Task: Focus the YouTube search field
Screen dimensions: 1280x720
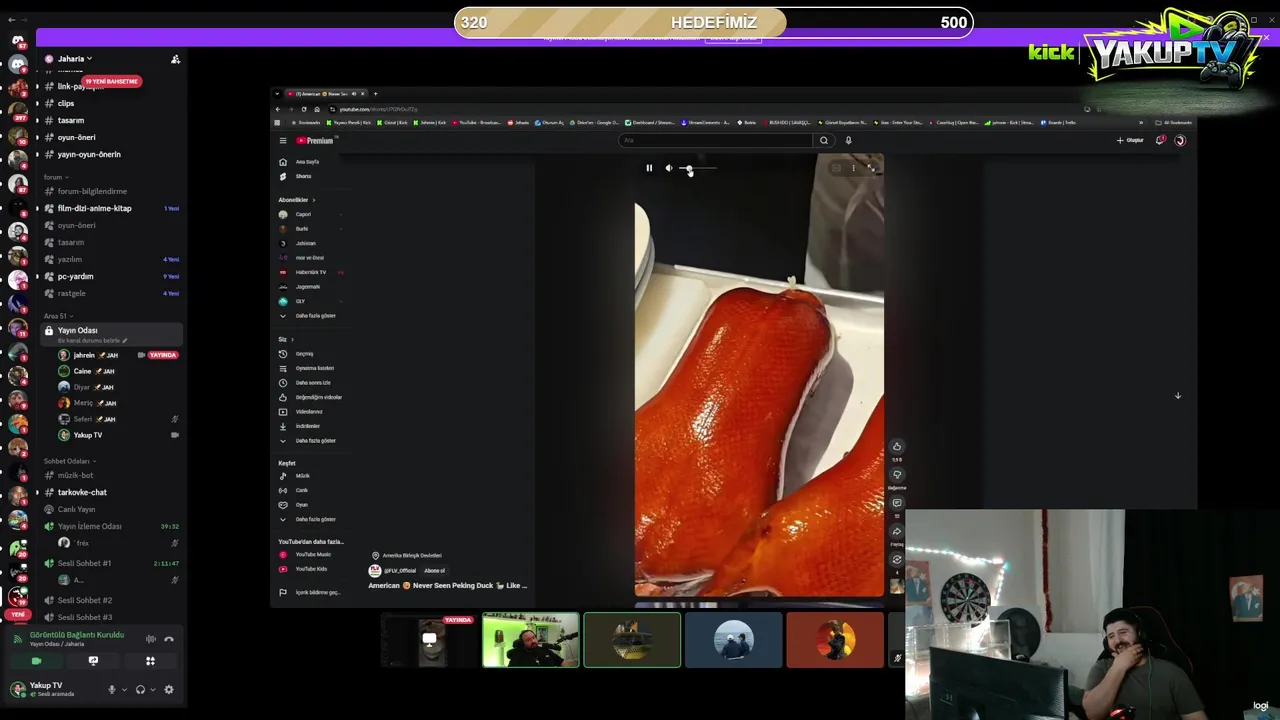Action: pos(715,141)
